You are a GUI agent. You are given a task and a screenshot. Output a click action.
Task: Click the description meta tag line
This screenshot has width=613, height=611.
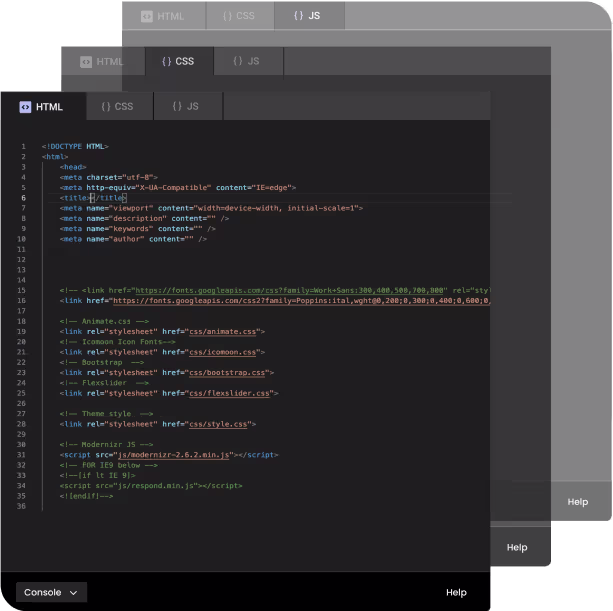144,219
